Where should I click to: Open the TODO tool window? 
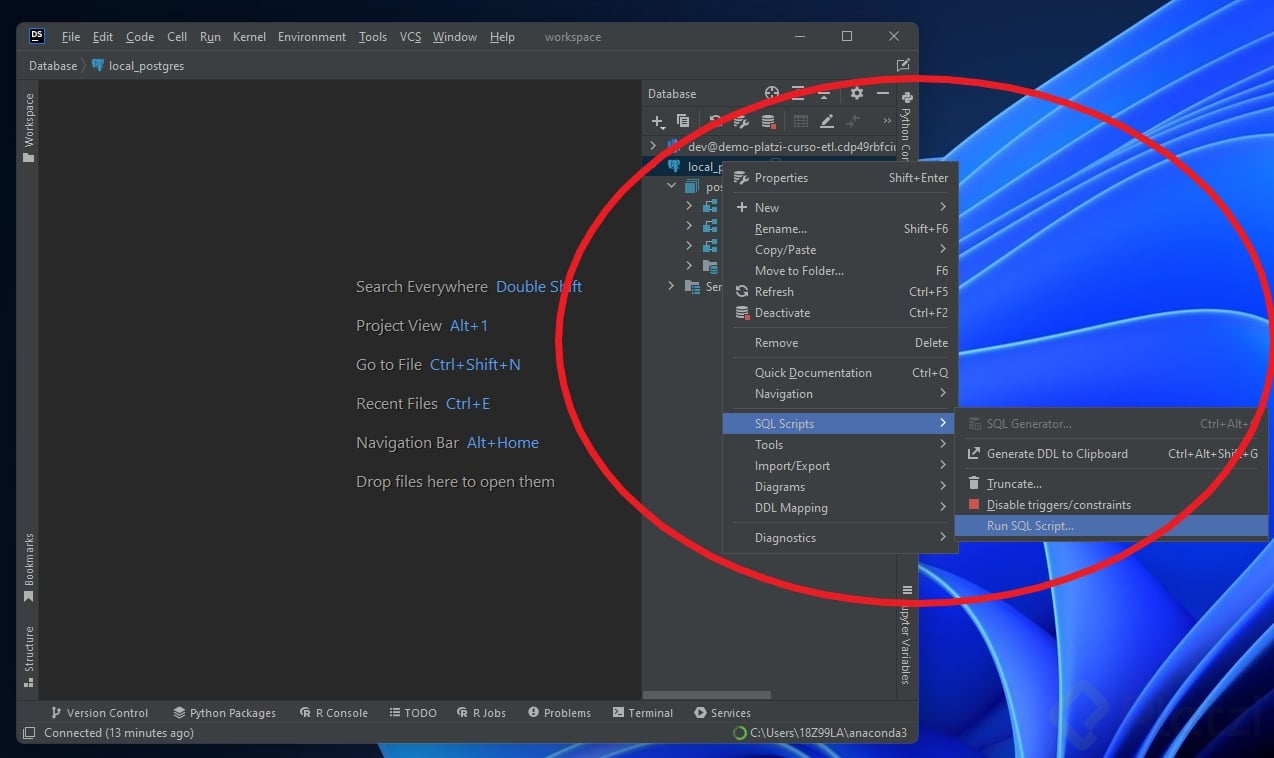tap(413, 713)
